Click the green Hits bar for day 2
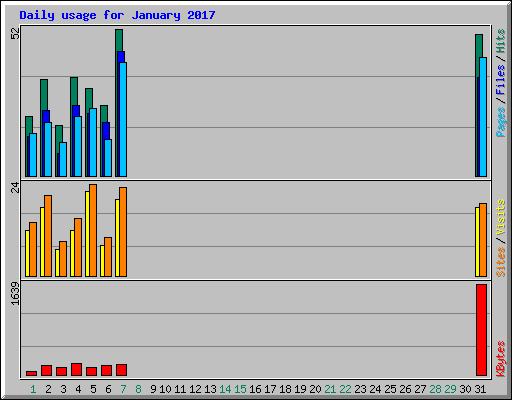This screenshot has height=400, width=512. 44,94
